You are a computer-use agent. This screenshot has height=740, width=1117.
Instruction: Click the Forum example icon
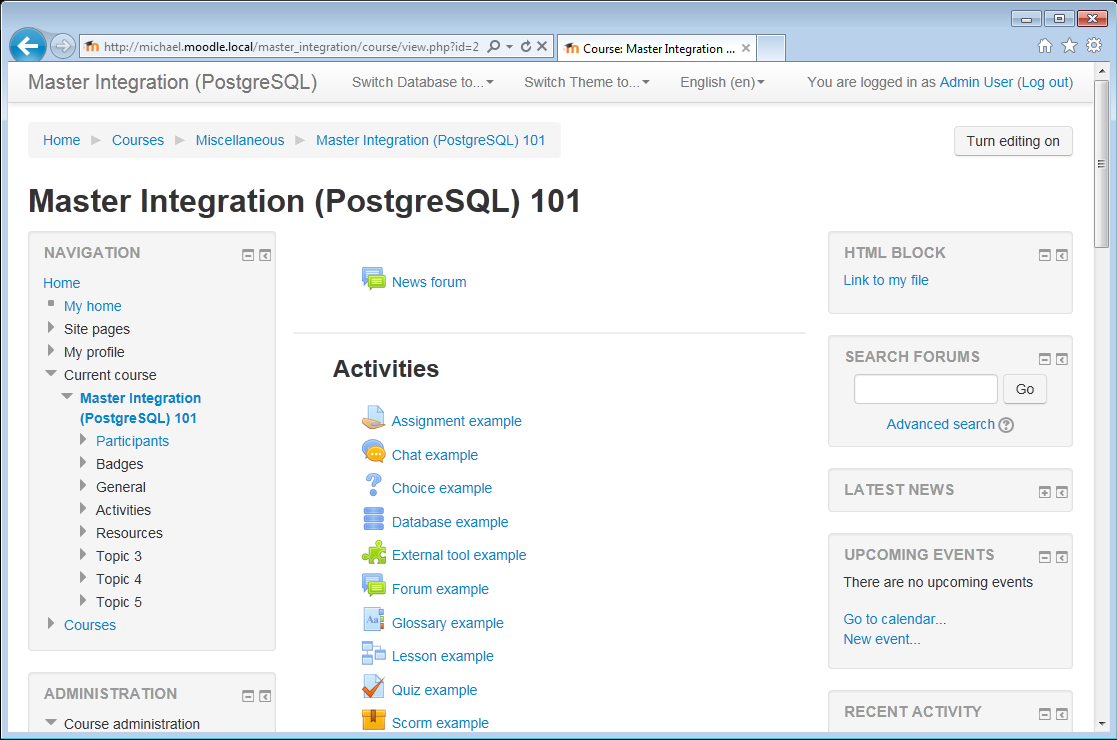373,585
